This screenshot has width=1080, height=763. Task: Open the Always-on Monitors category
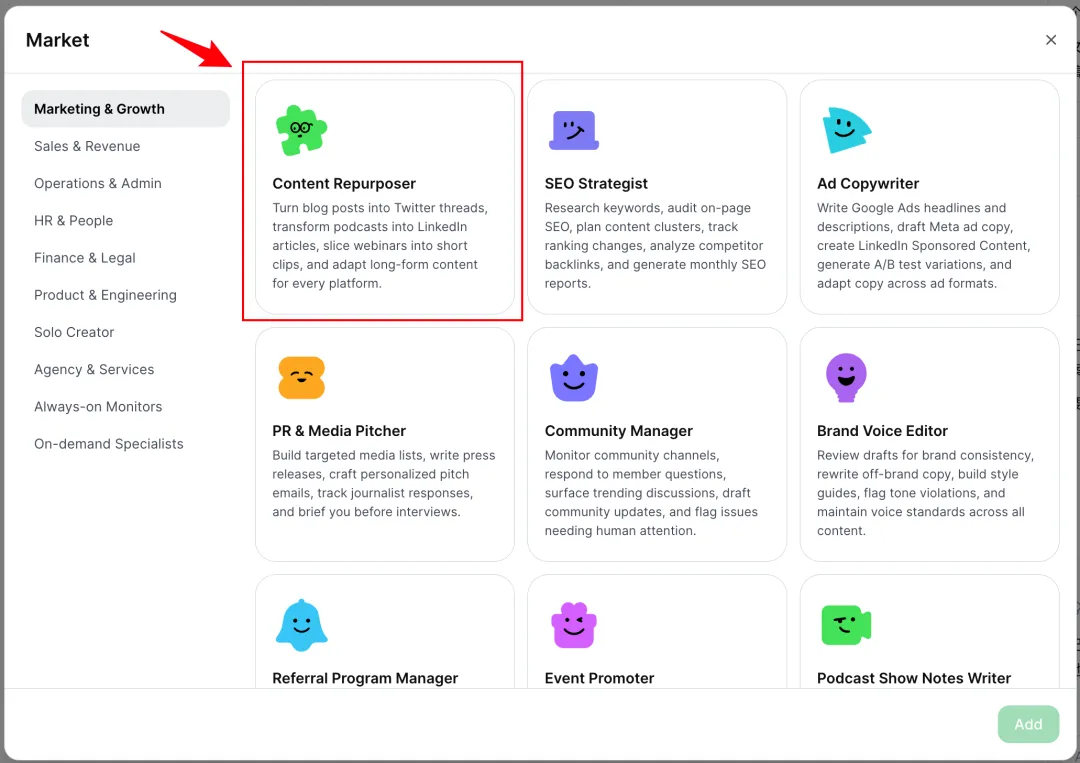click(x=98, y=406)
